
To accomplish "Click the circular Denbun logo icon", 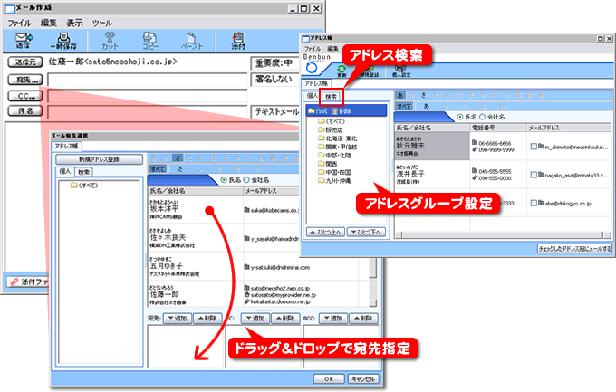I will click(x=311, y=68).
